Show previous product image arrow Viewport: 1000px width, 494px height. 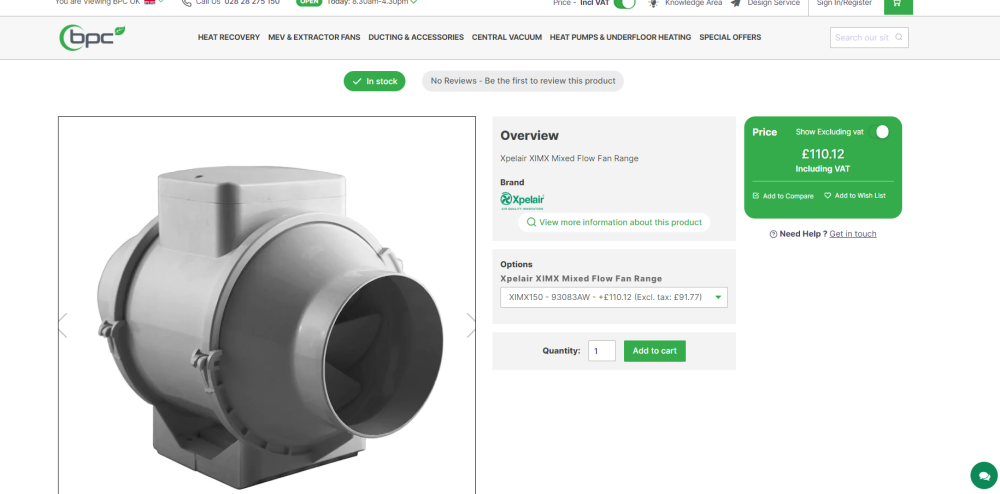coord(62,325)
